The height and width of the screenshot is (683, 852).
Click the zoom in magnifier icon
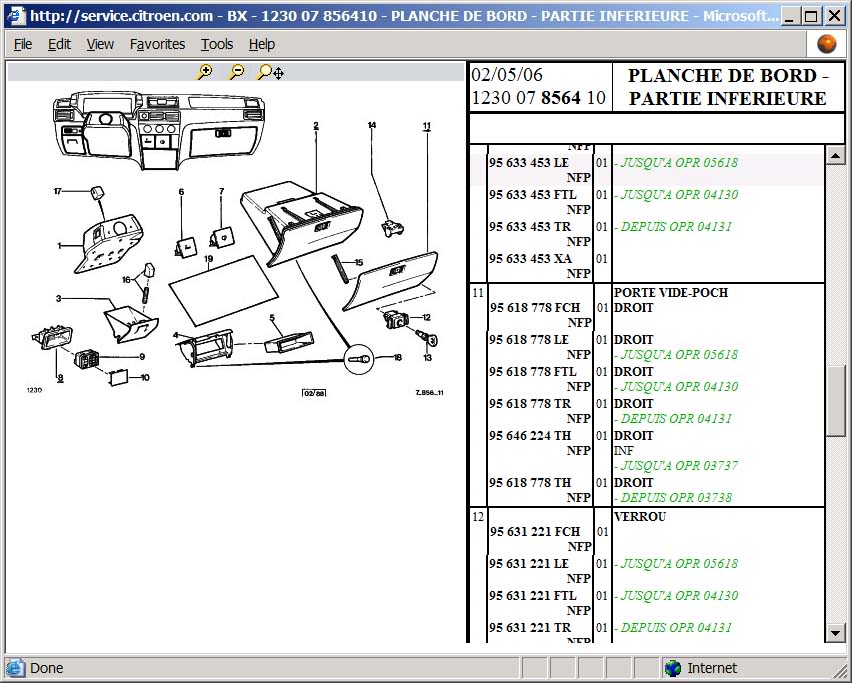point(205,72)
